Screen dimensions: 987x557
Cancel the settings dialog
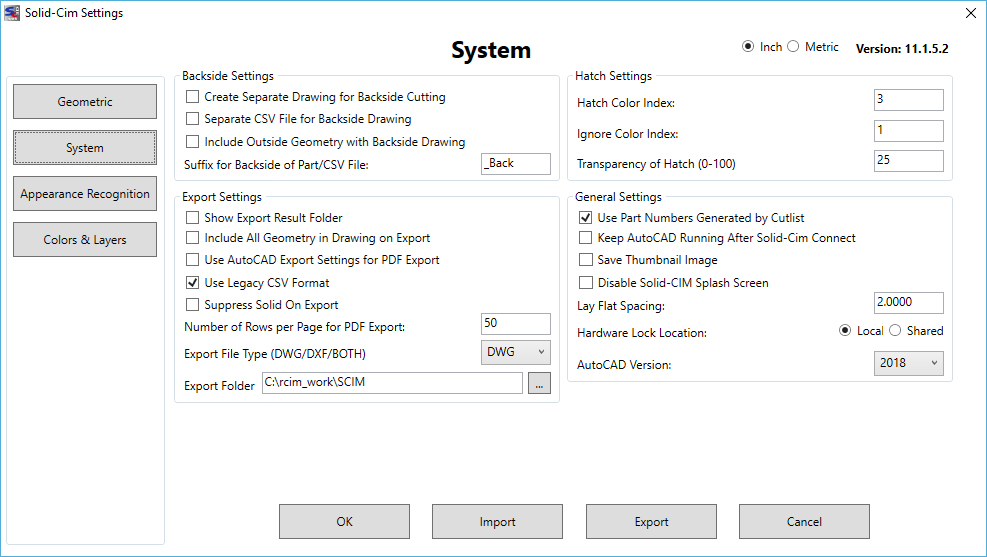pyautogui.click(x=804, y=521)
